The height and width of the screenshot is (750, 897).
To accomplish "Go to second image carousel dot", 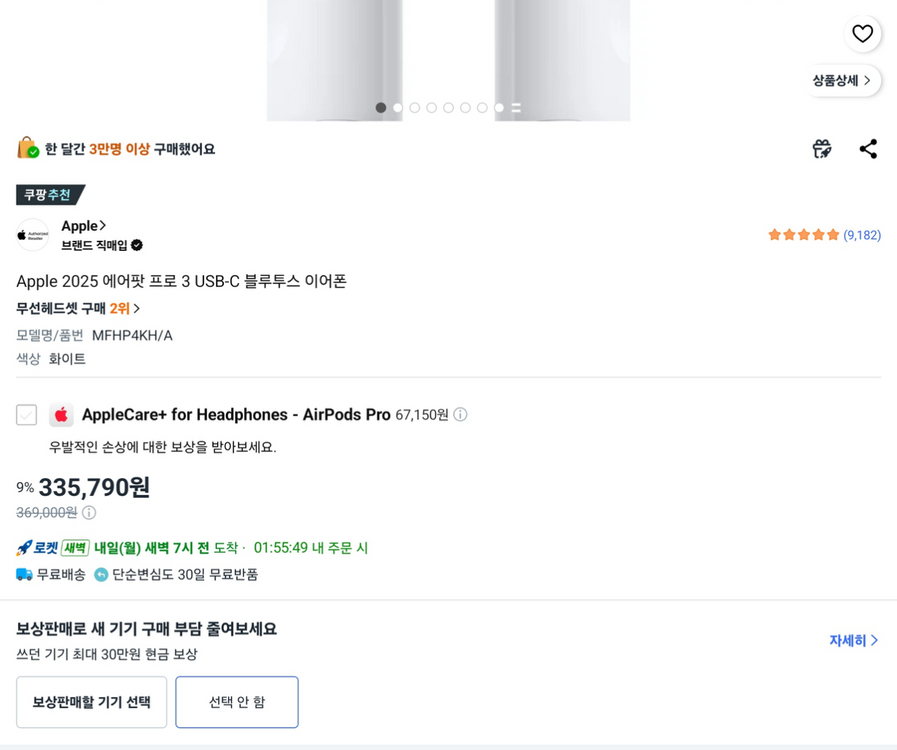I will tap(398, 108).
